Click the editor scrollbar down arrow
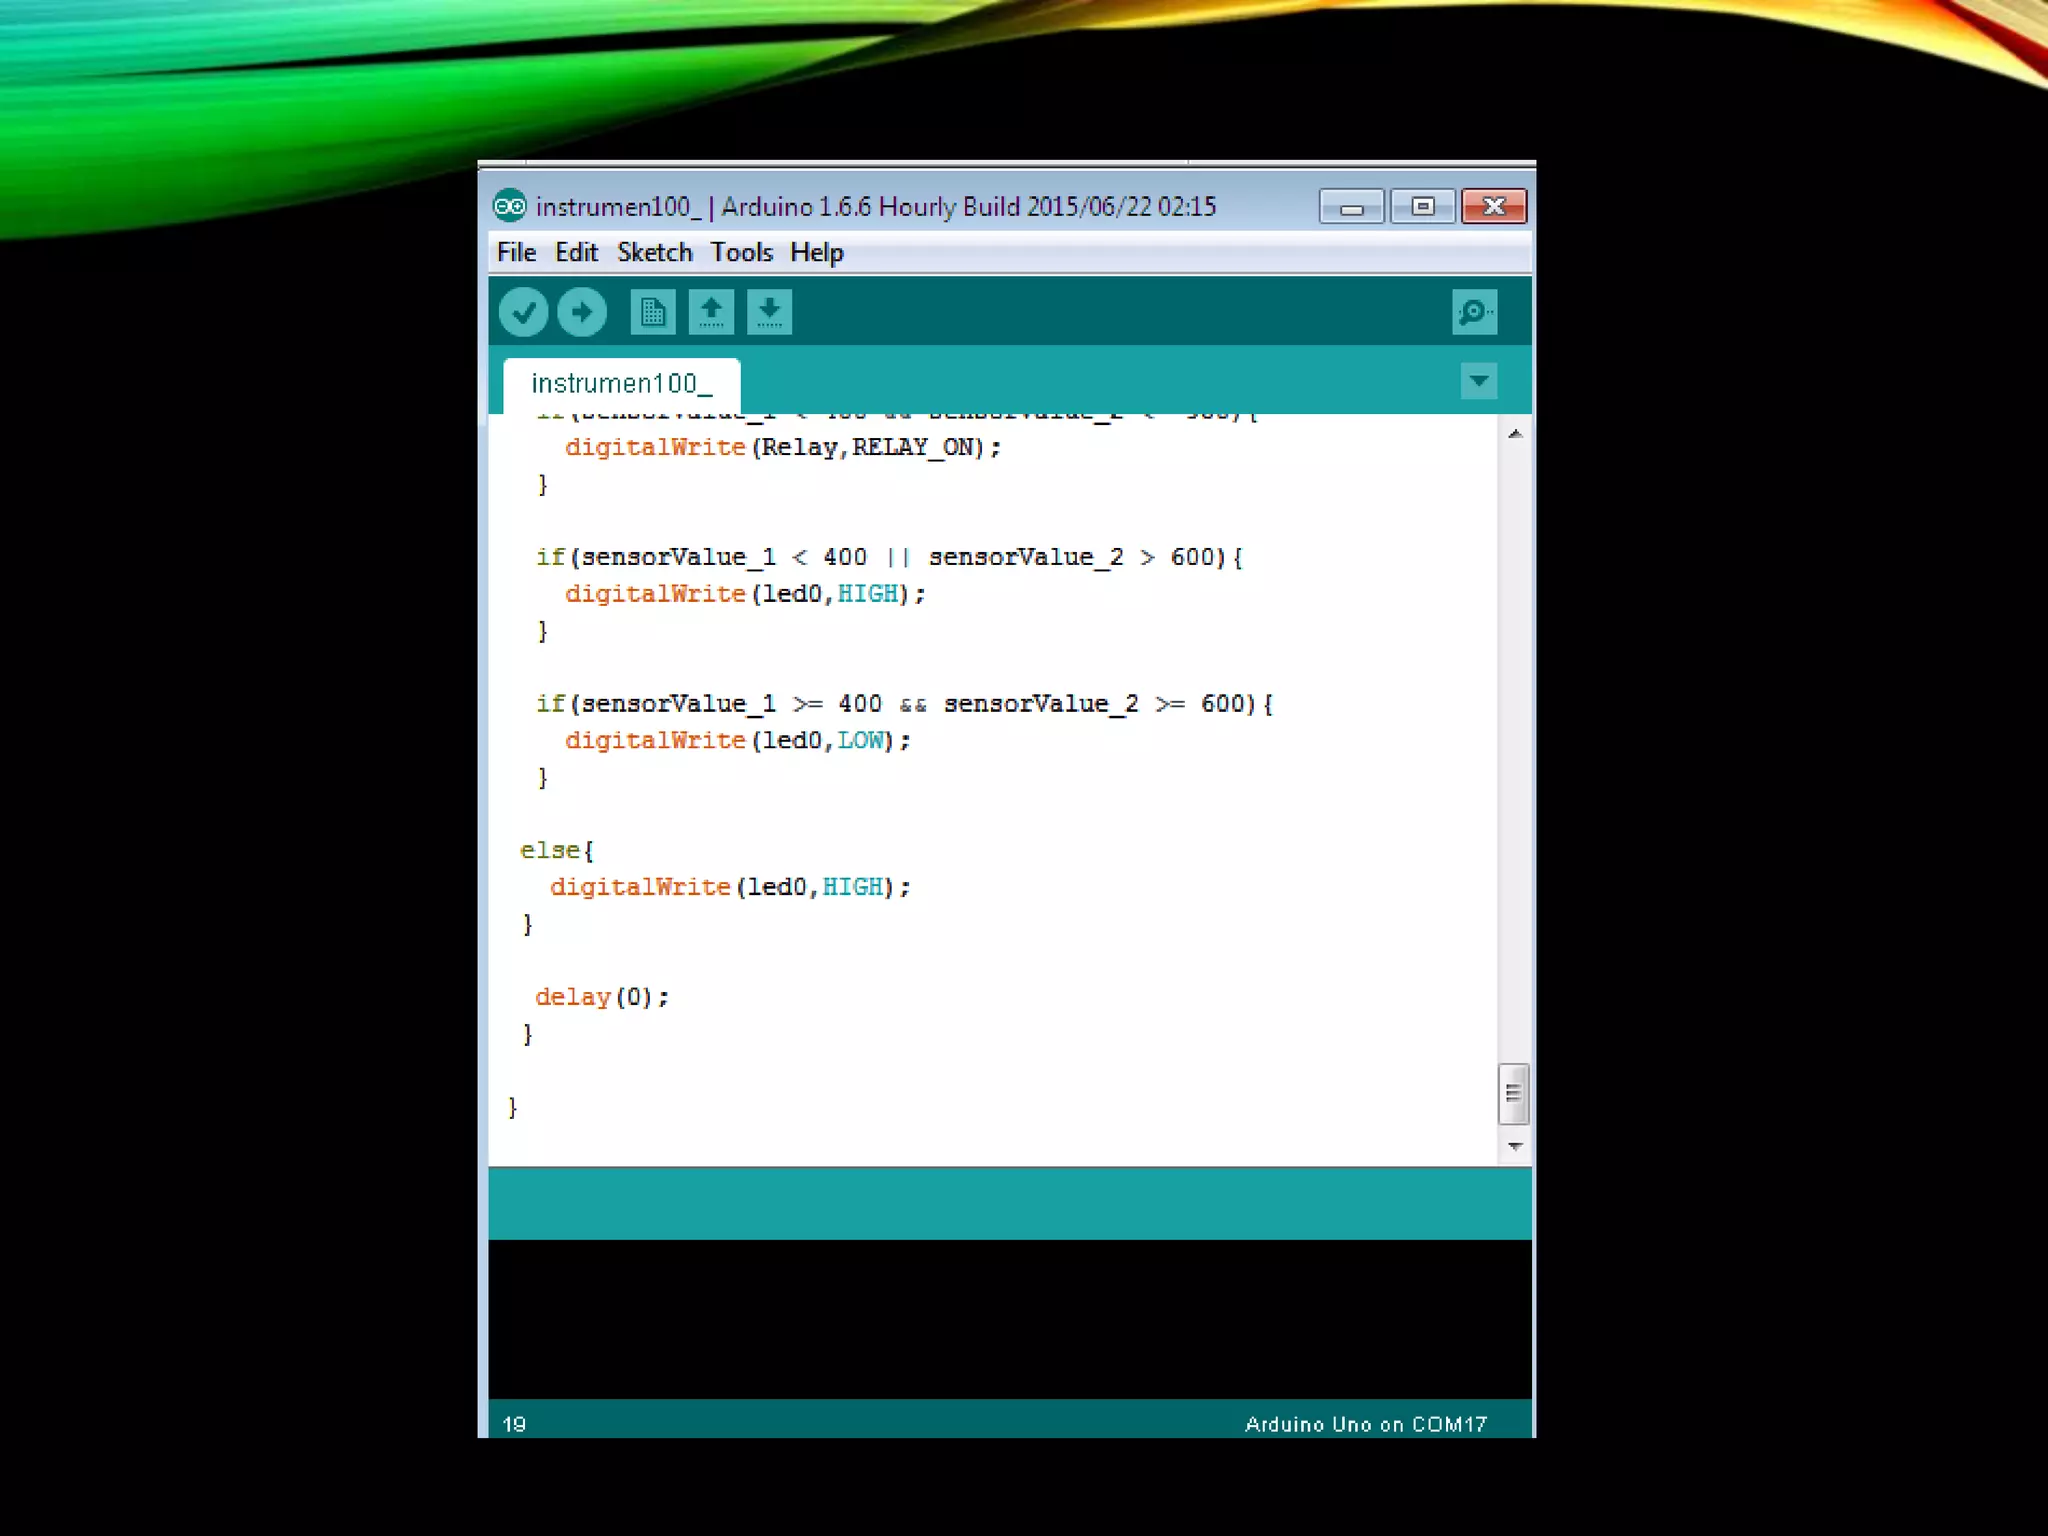The height and width of the screenshot is (1536, 2048). pyautogui.click(x=1515, y=1147)
